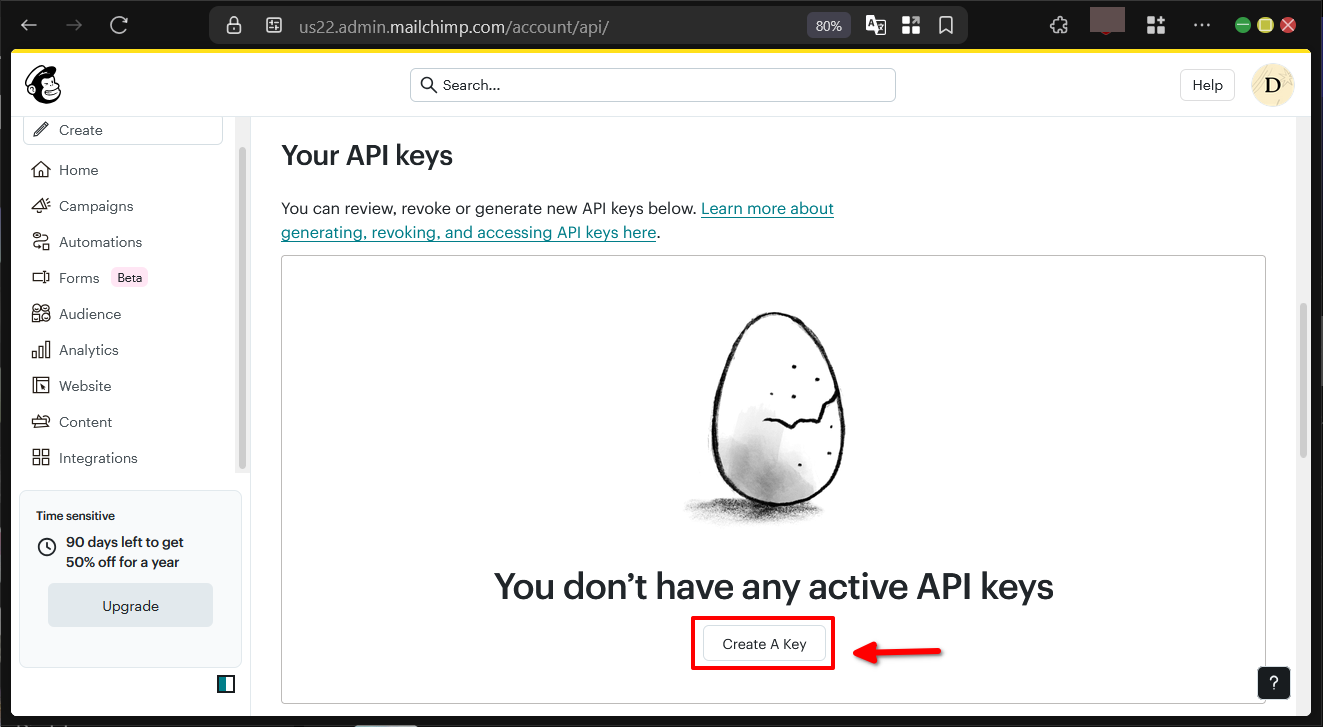
Task: Click inside the Search field
Action: tap(652, 85)
